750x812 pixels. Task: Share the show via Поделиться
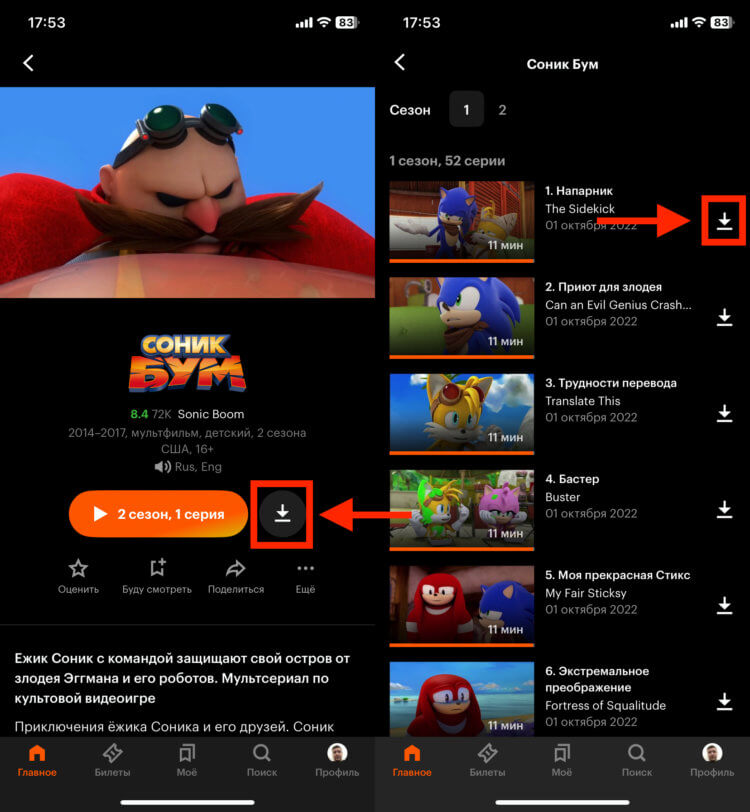pyautogui.click(x=236, y=576)
